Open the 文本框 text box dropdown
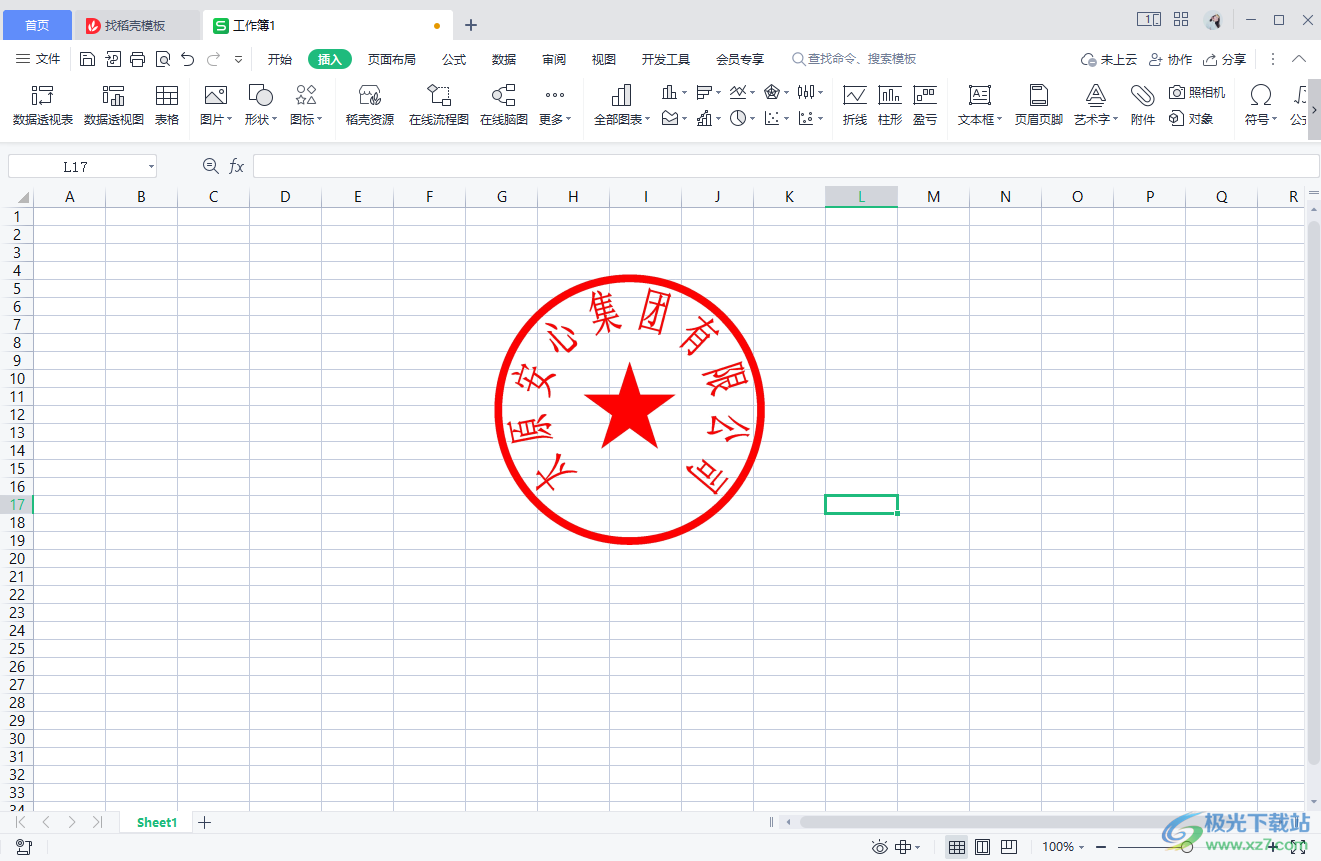1321x861 pixels. pos(980,119)
